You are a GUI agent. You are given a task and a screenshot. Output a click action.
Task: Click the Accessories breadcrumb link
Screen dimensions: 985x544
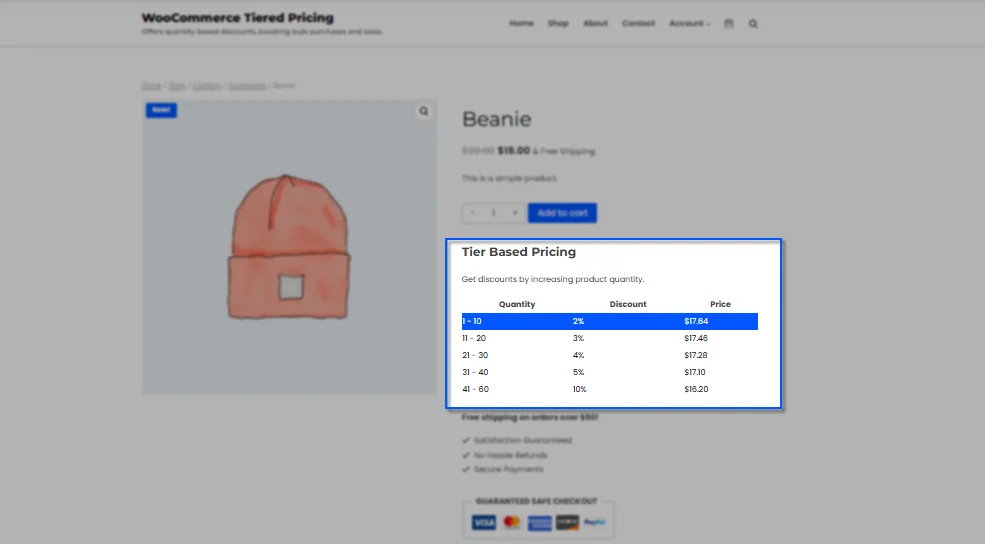pyautogui.click(x=247, y=85)
